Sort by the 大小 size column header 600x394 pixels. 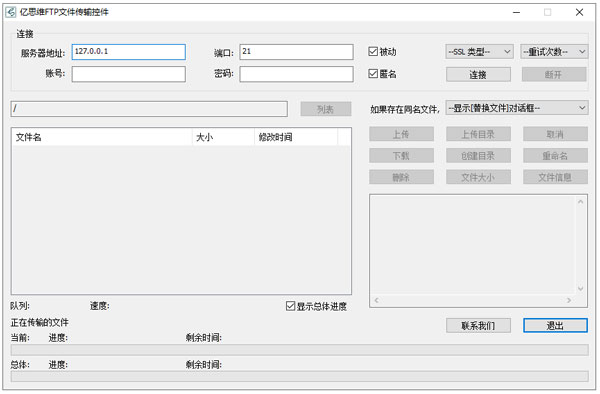tap(223, 137)
